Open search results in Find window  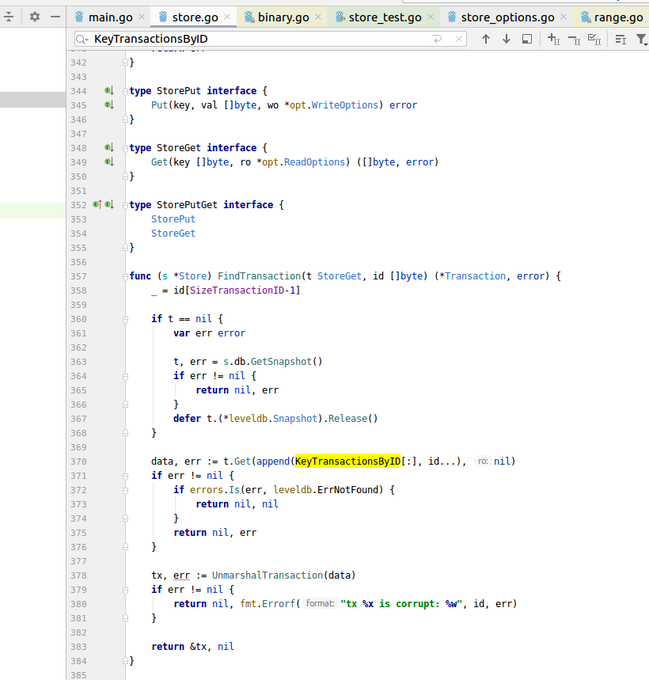[527, 39]
